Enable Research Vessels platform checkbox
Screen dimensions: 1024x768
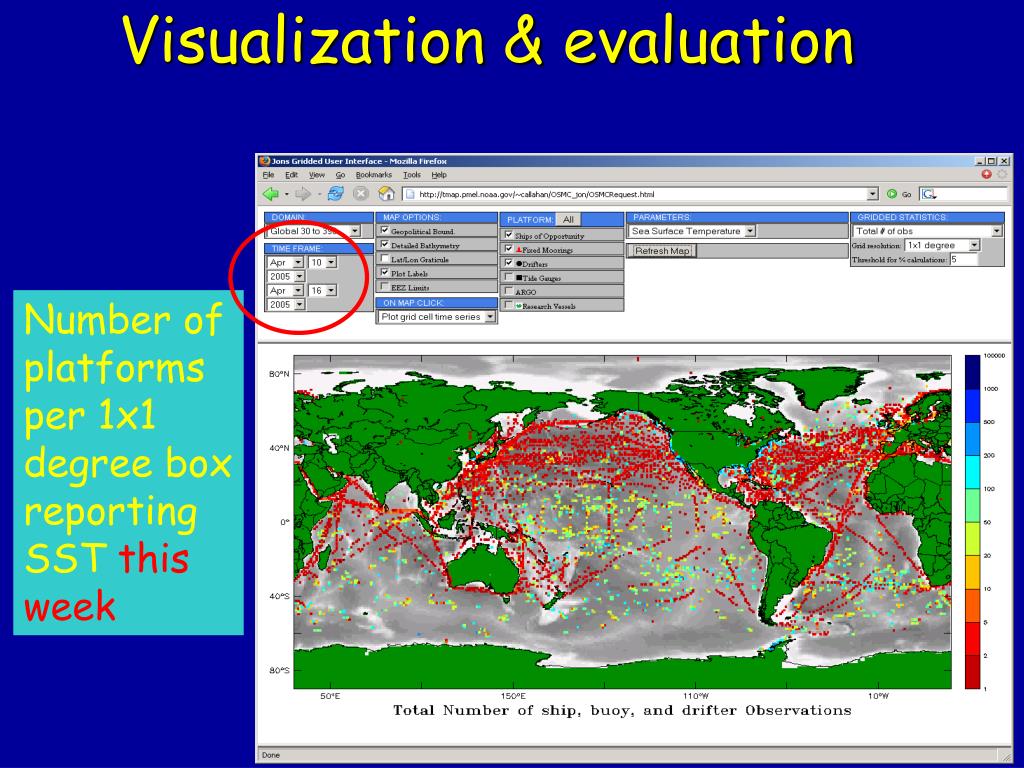coord(509,305)
